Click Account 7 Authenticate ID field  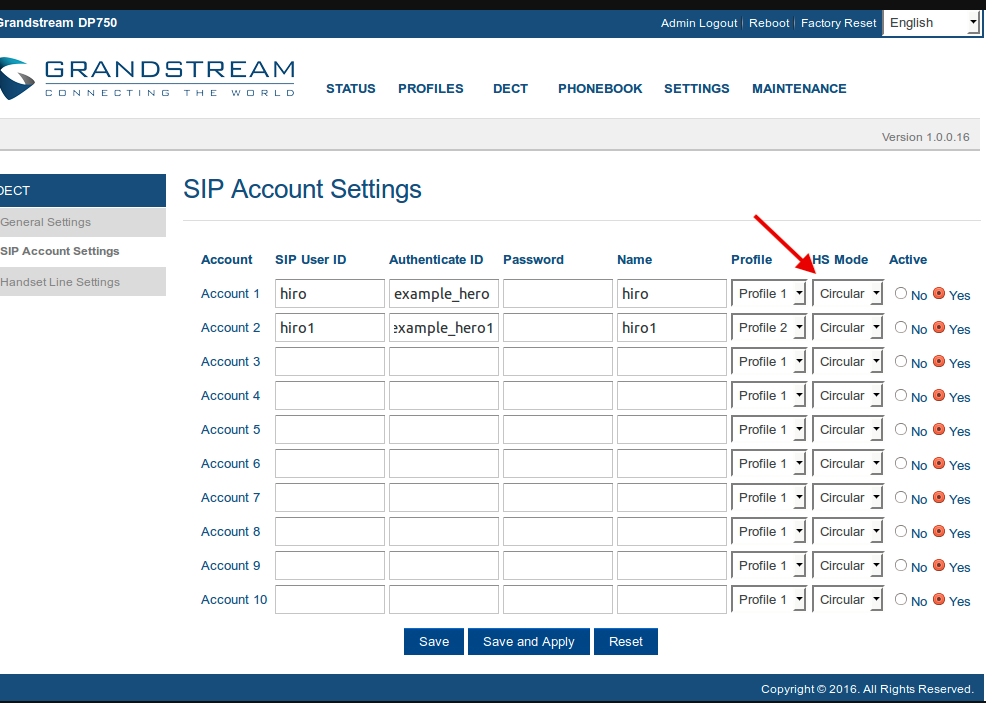(444, 497)
